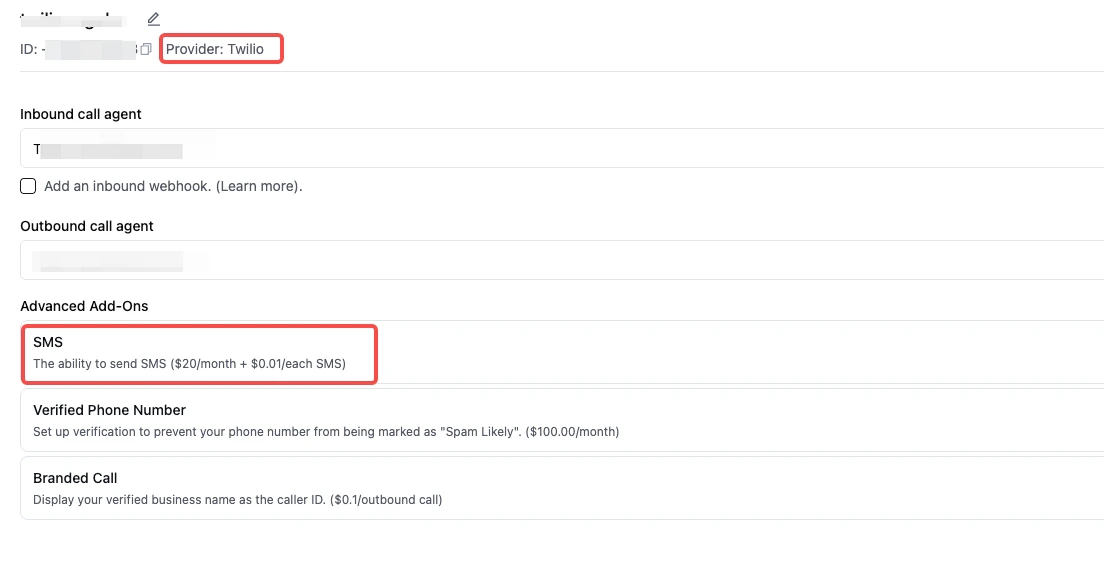Click the Advanced Add-Ons section header
Viewport: 1104px width, 579px height.
pyautogui.click(x=84, y=306)
